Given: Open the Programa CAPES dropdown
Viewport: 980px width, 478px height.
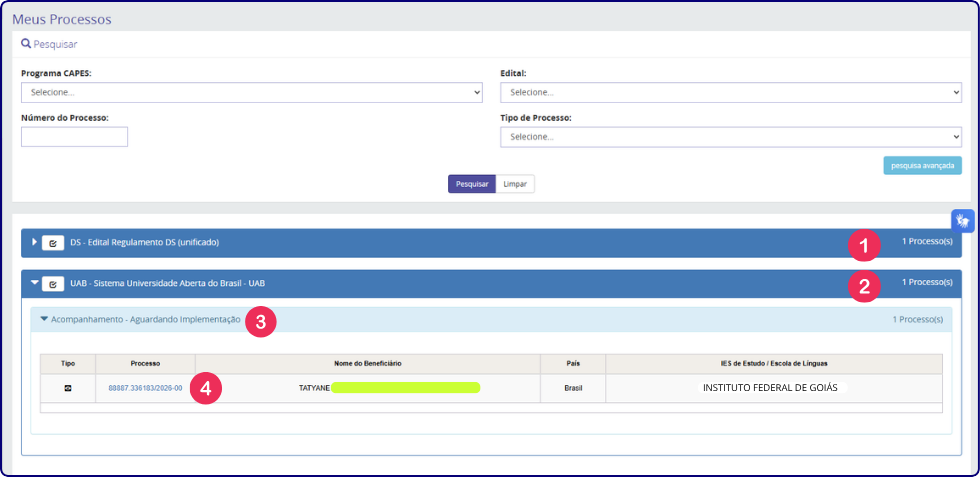Looking at the screenshot, I should coord(252,92).
